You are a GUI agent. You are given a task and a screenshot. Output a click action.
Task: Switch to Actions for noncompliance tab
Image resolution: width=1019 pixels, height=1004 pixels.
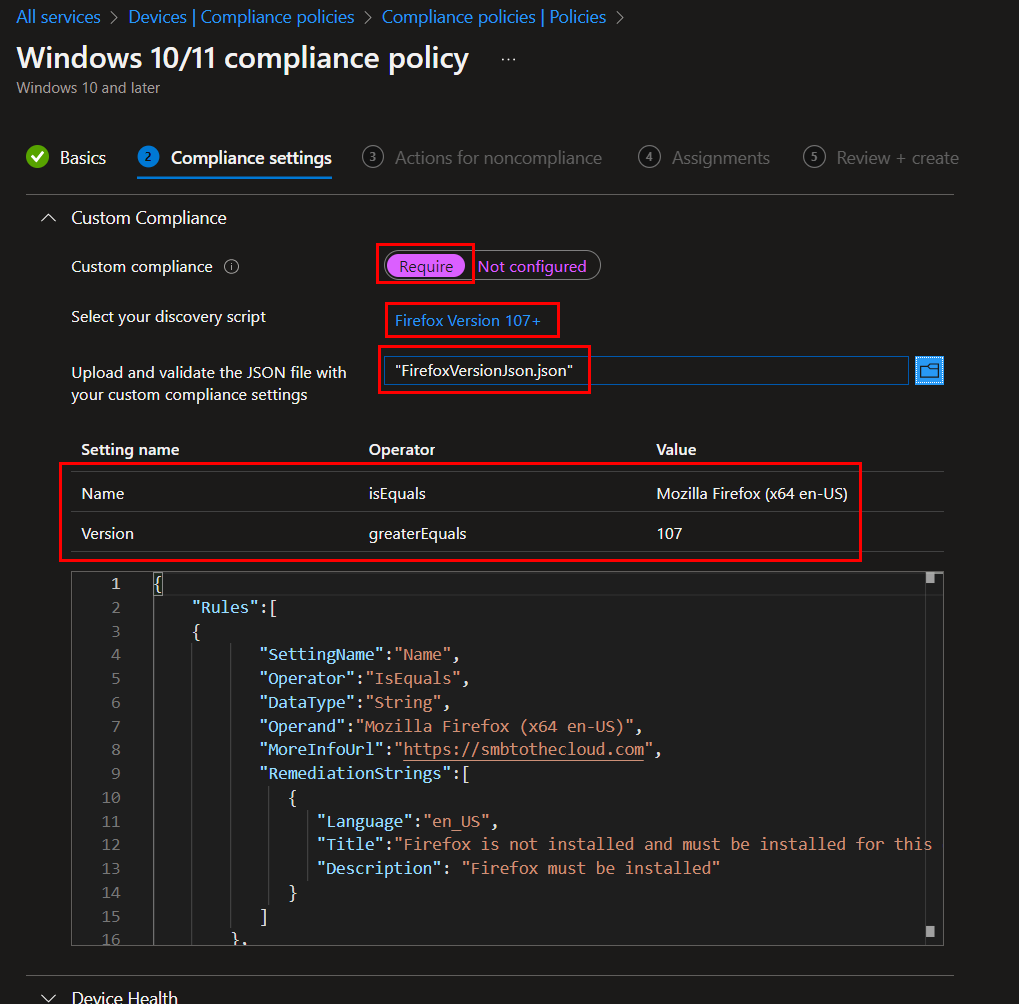coord(498,158)
